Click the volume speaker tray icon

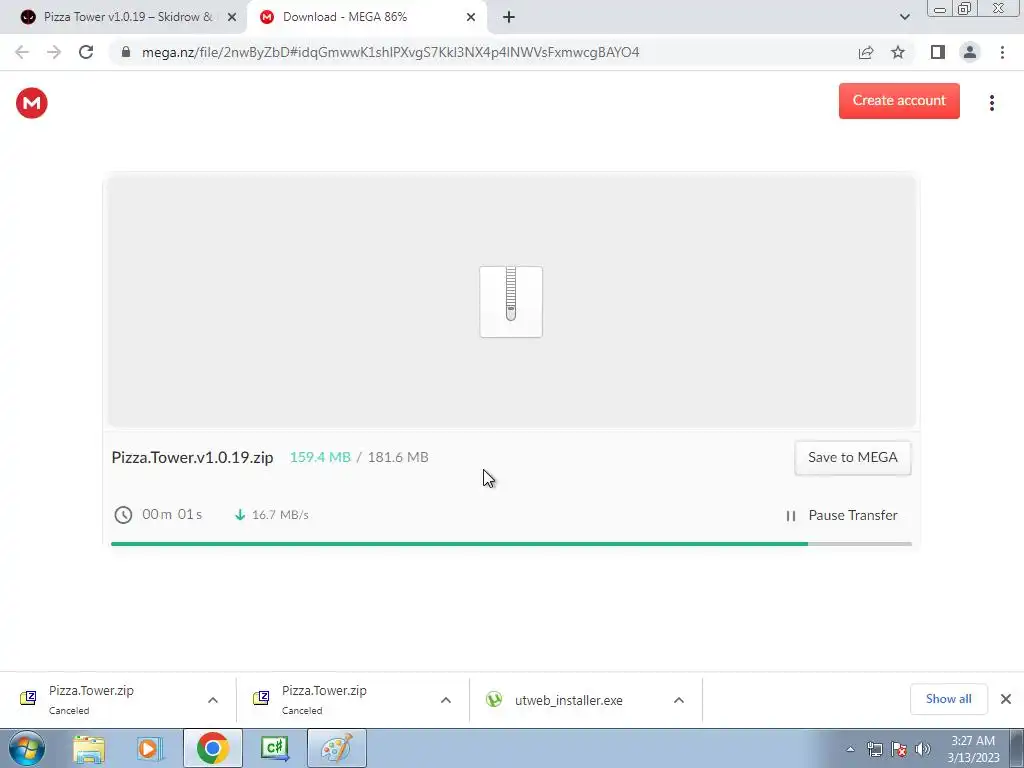[x=922, y=749]
